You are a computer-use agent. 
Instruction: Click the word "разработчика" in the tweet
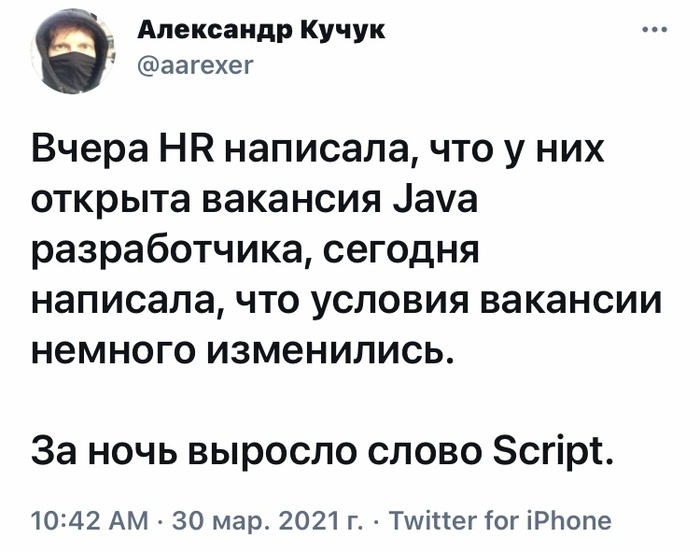[159, 254]
